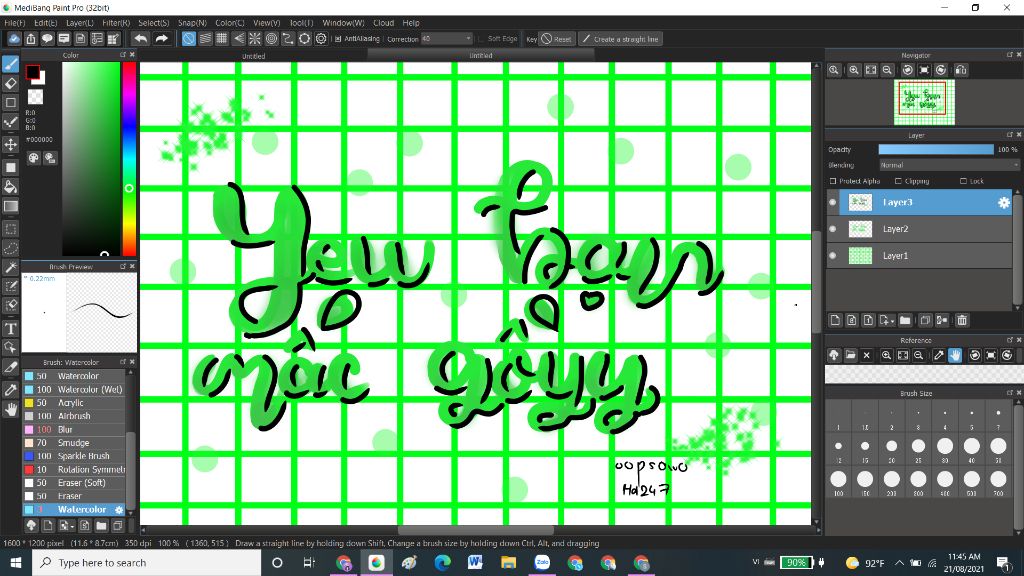Open image file in Reference panel

pos(850,355)
